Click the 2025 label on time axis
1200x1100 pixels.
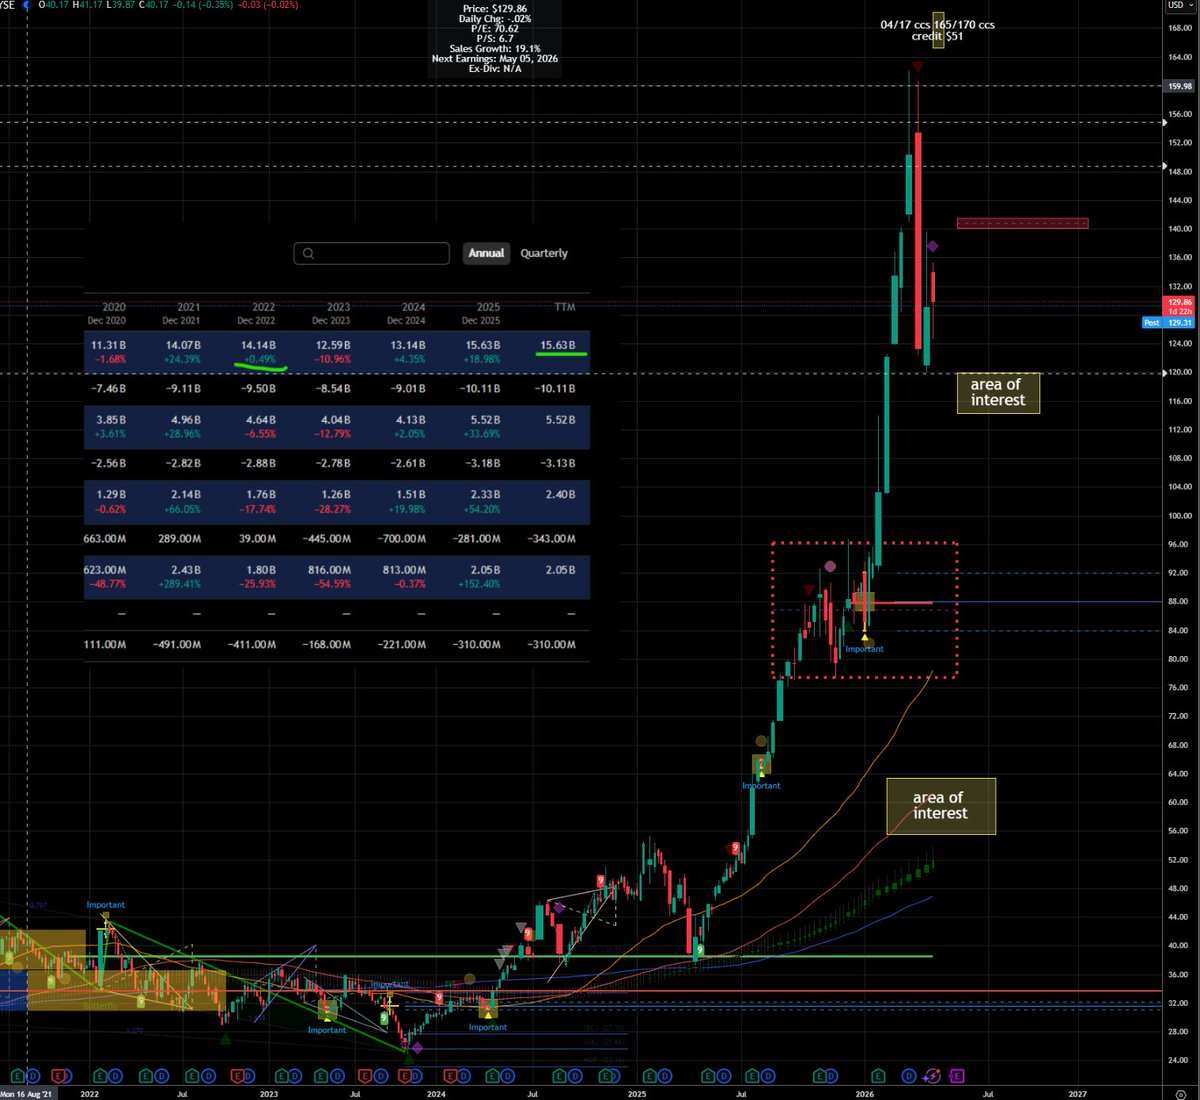pos(637,1094)
